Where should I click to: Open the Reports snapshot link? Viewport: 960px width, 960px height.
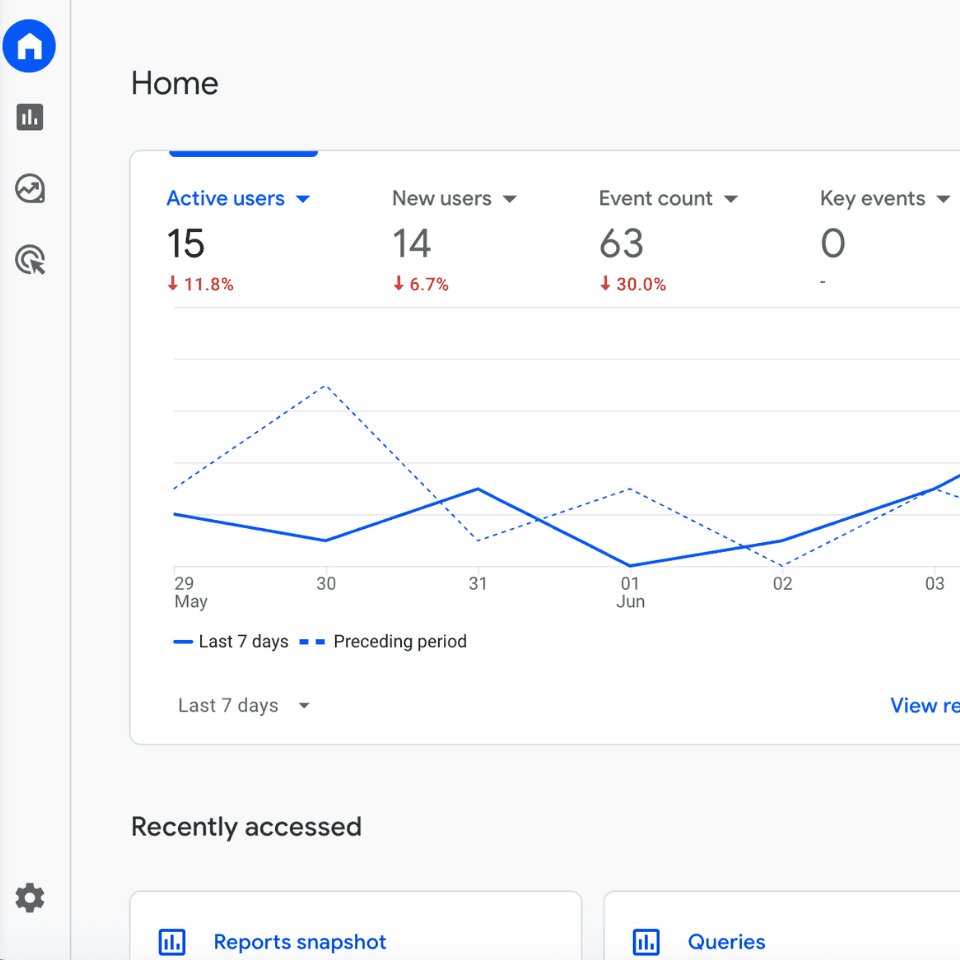click(300, 941)
